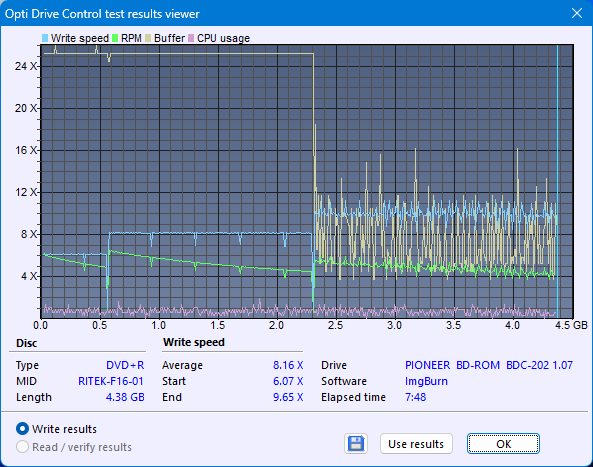Click the CPU usage purple legend swatch
This screenshot has height=467, width=593.
pos(191,38)
